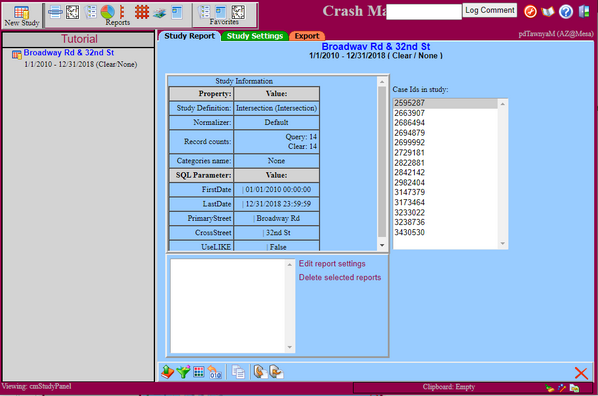Open the blue question mark help
The image size is (598, 396).
click(566, 11)
